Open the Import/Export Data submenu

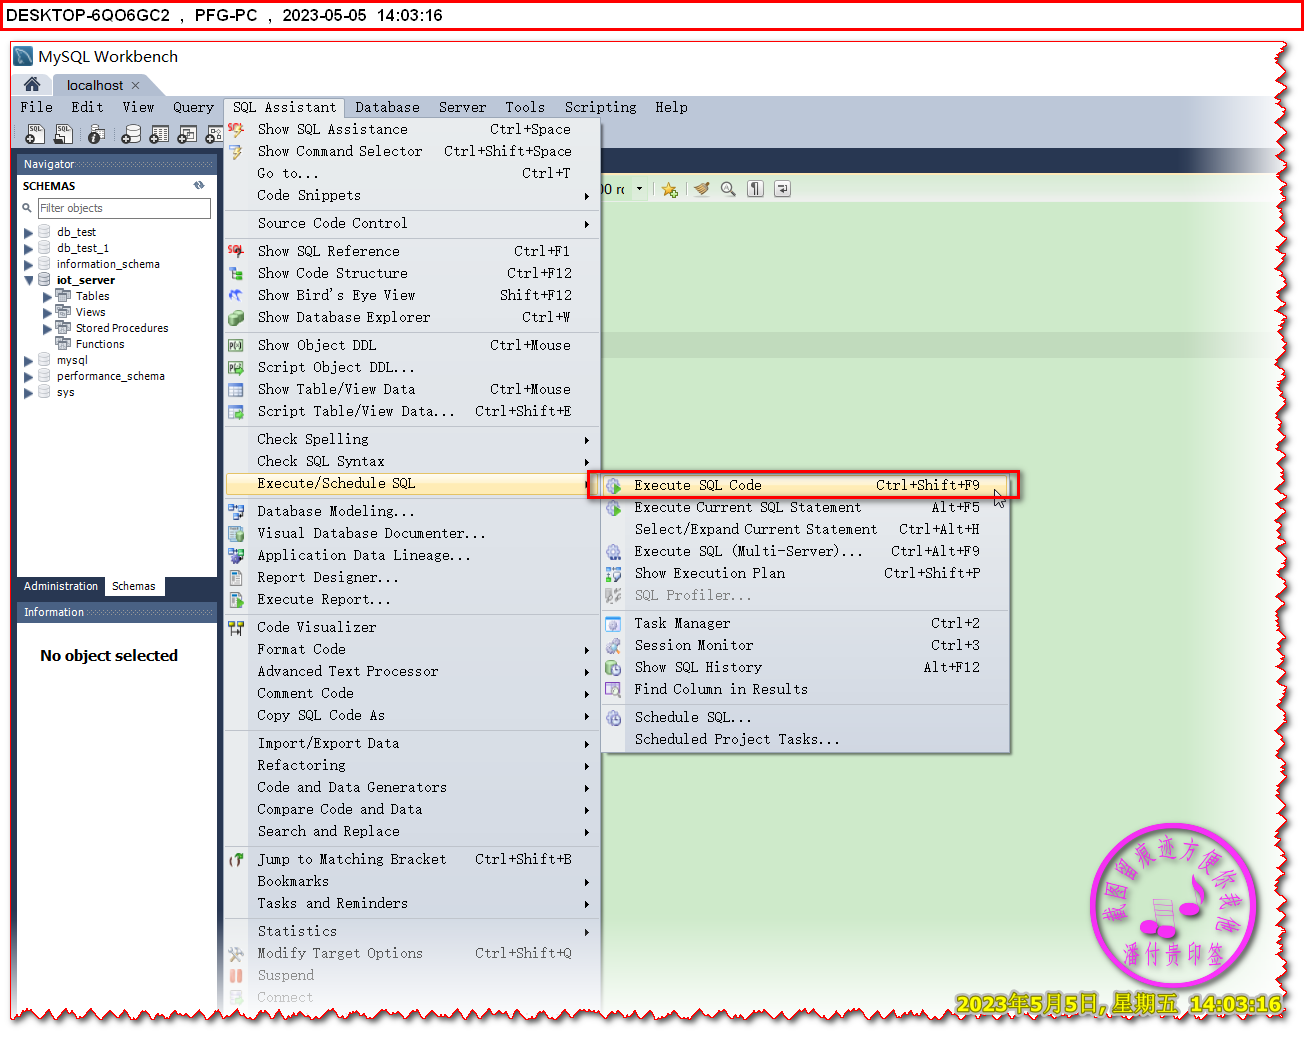412,743
